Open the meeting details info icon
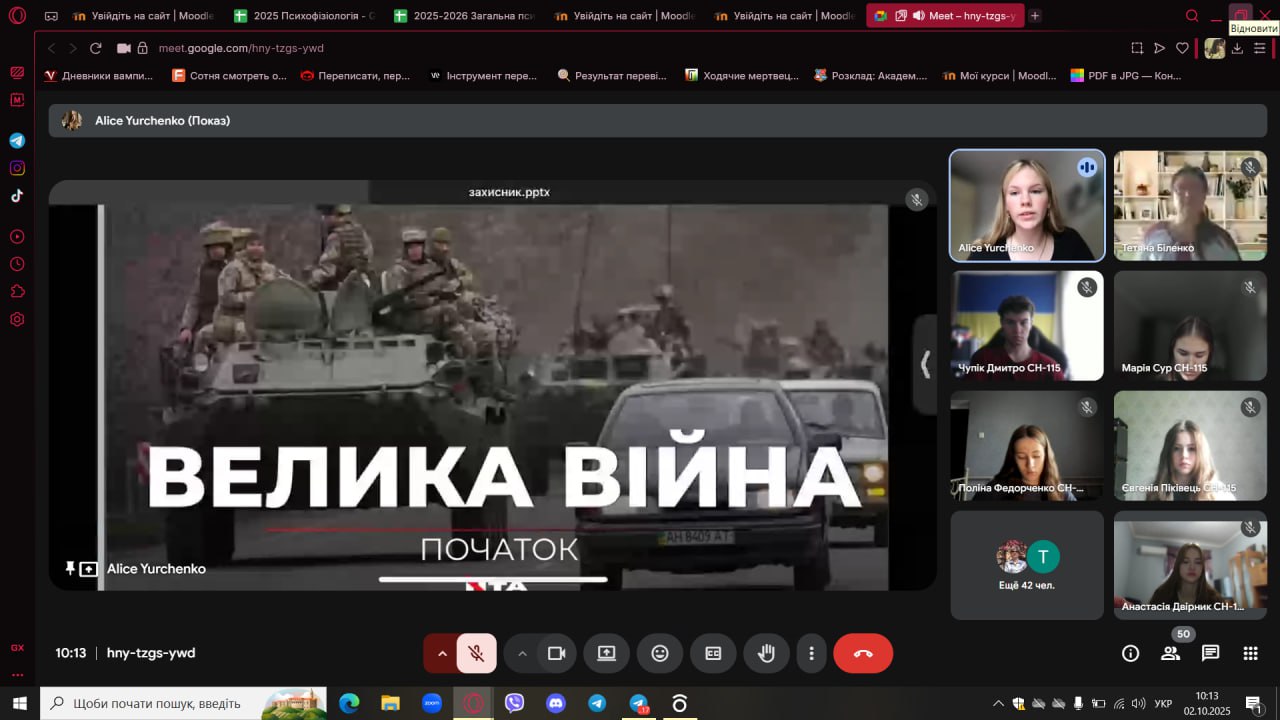This screenshot has width=1280, height=720. pos(1130,653)
